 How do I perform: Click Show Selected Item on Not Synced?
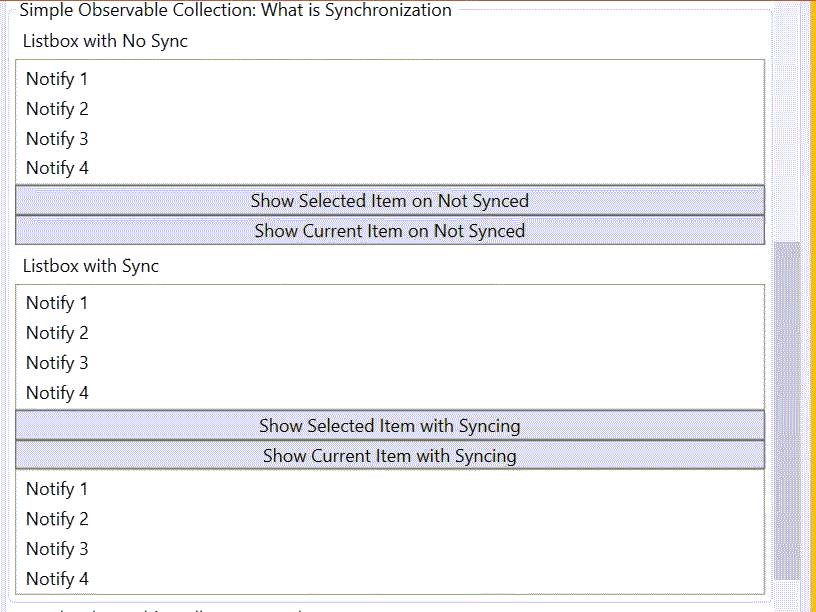[x=390, y=200]
